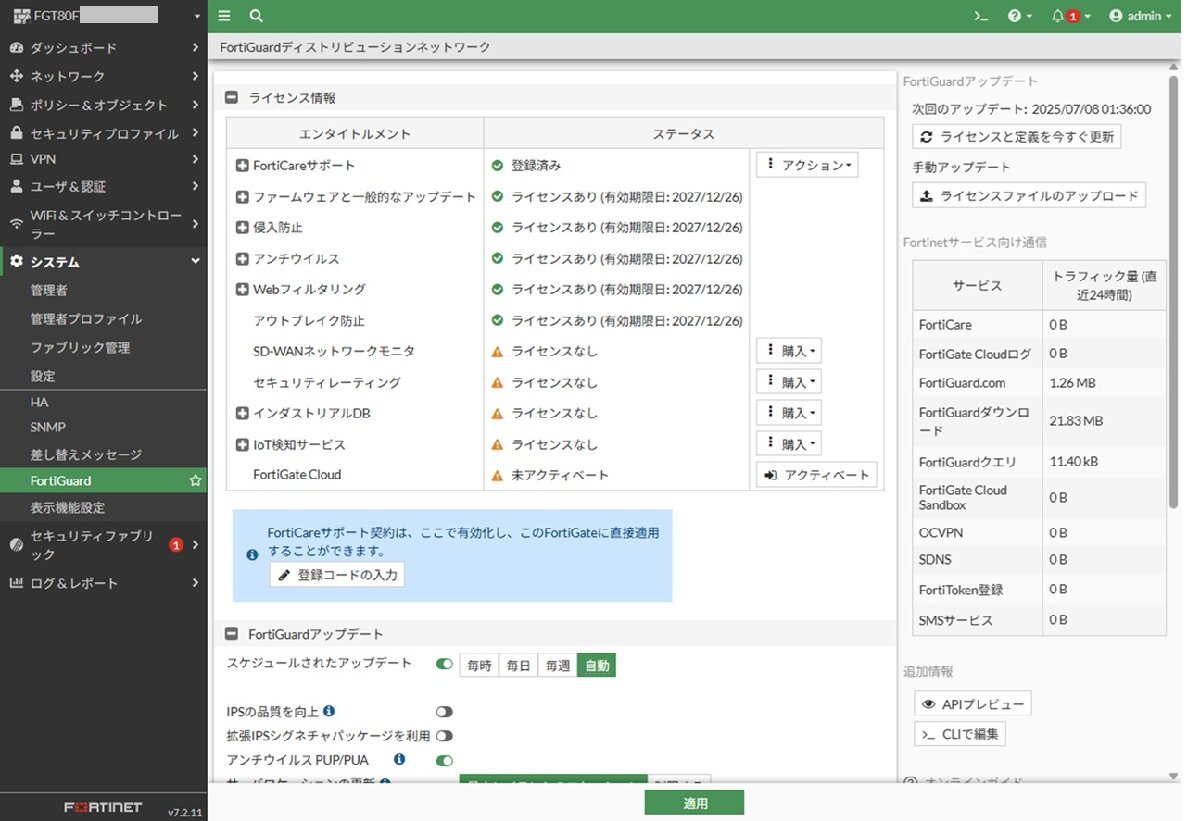Click ライセンスファイルのアップロード button
The height and width of the screenshot is (821, 1200).
[x=1029, y=196]
